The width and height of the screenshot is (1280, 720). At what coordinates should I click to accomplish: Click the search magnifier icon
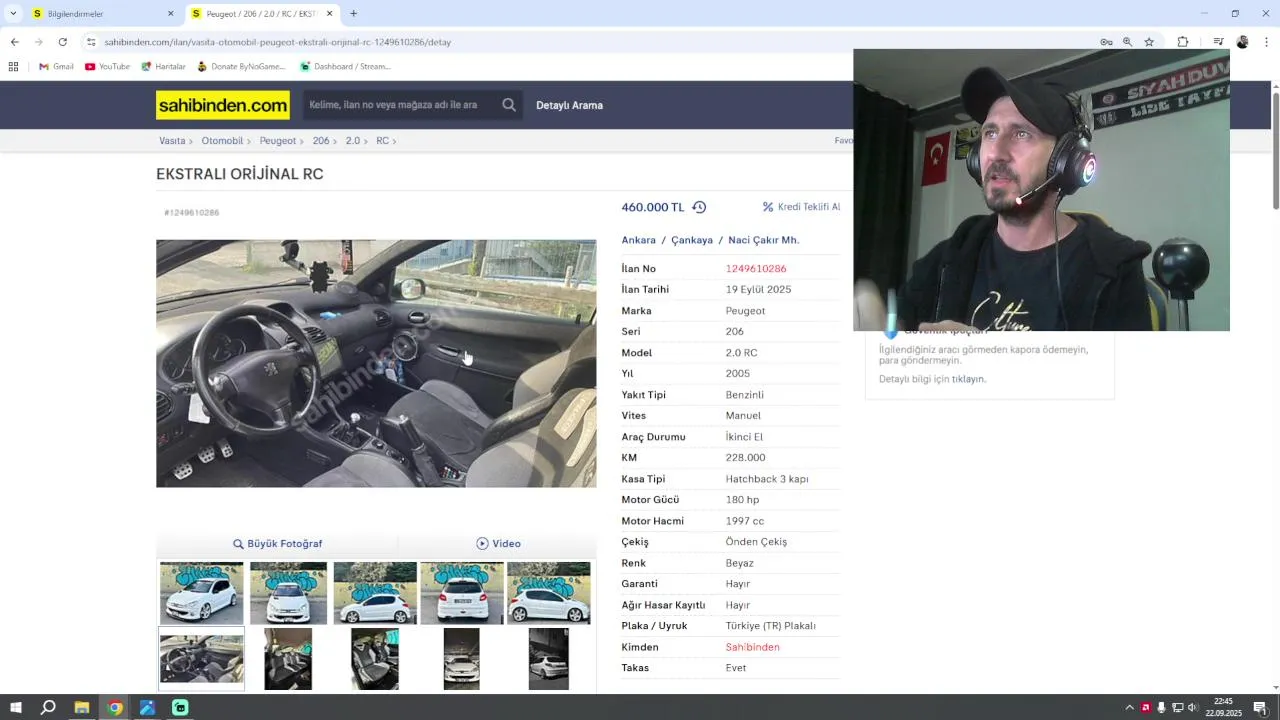509,105
